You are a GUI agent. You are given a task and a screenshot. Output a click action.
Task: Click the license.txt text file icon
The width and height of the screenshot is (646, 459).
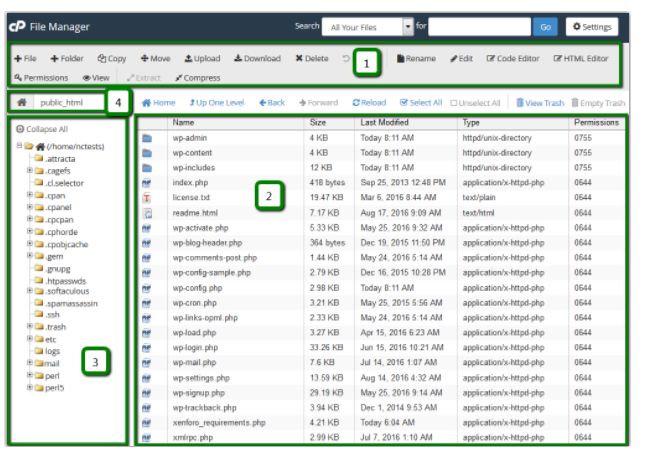pos(147,198)
